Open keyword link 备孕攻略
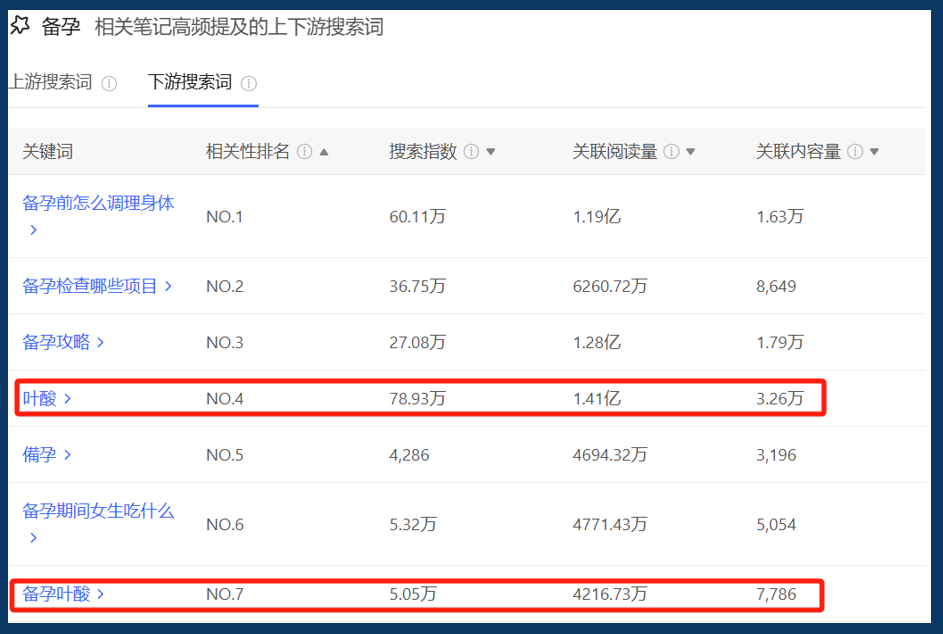Image resolution: width=943 pixels, height=634 pixels. pyautogui.click(x=56, y=342)
